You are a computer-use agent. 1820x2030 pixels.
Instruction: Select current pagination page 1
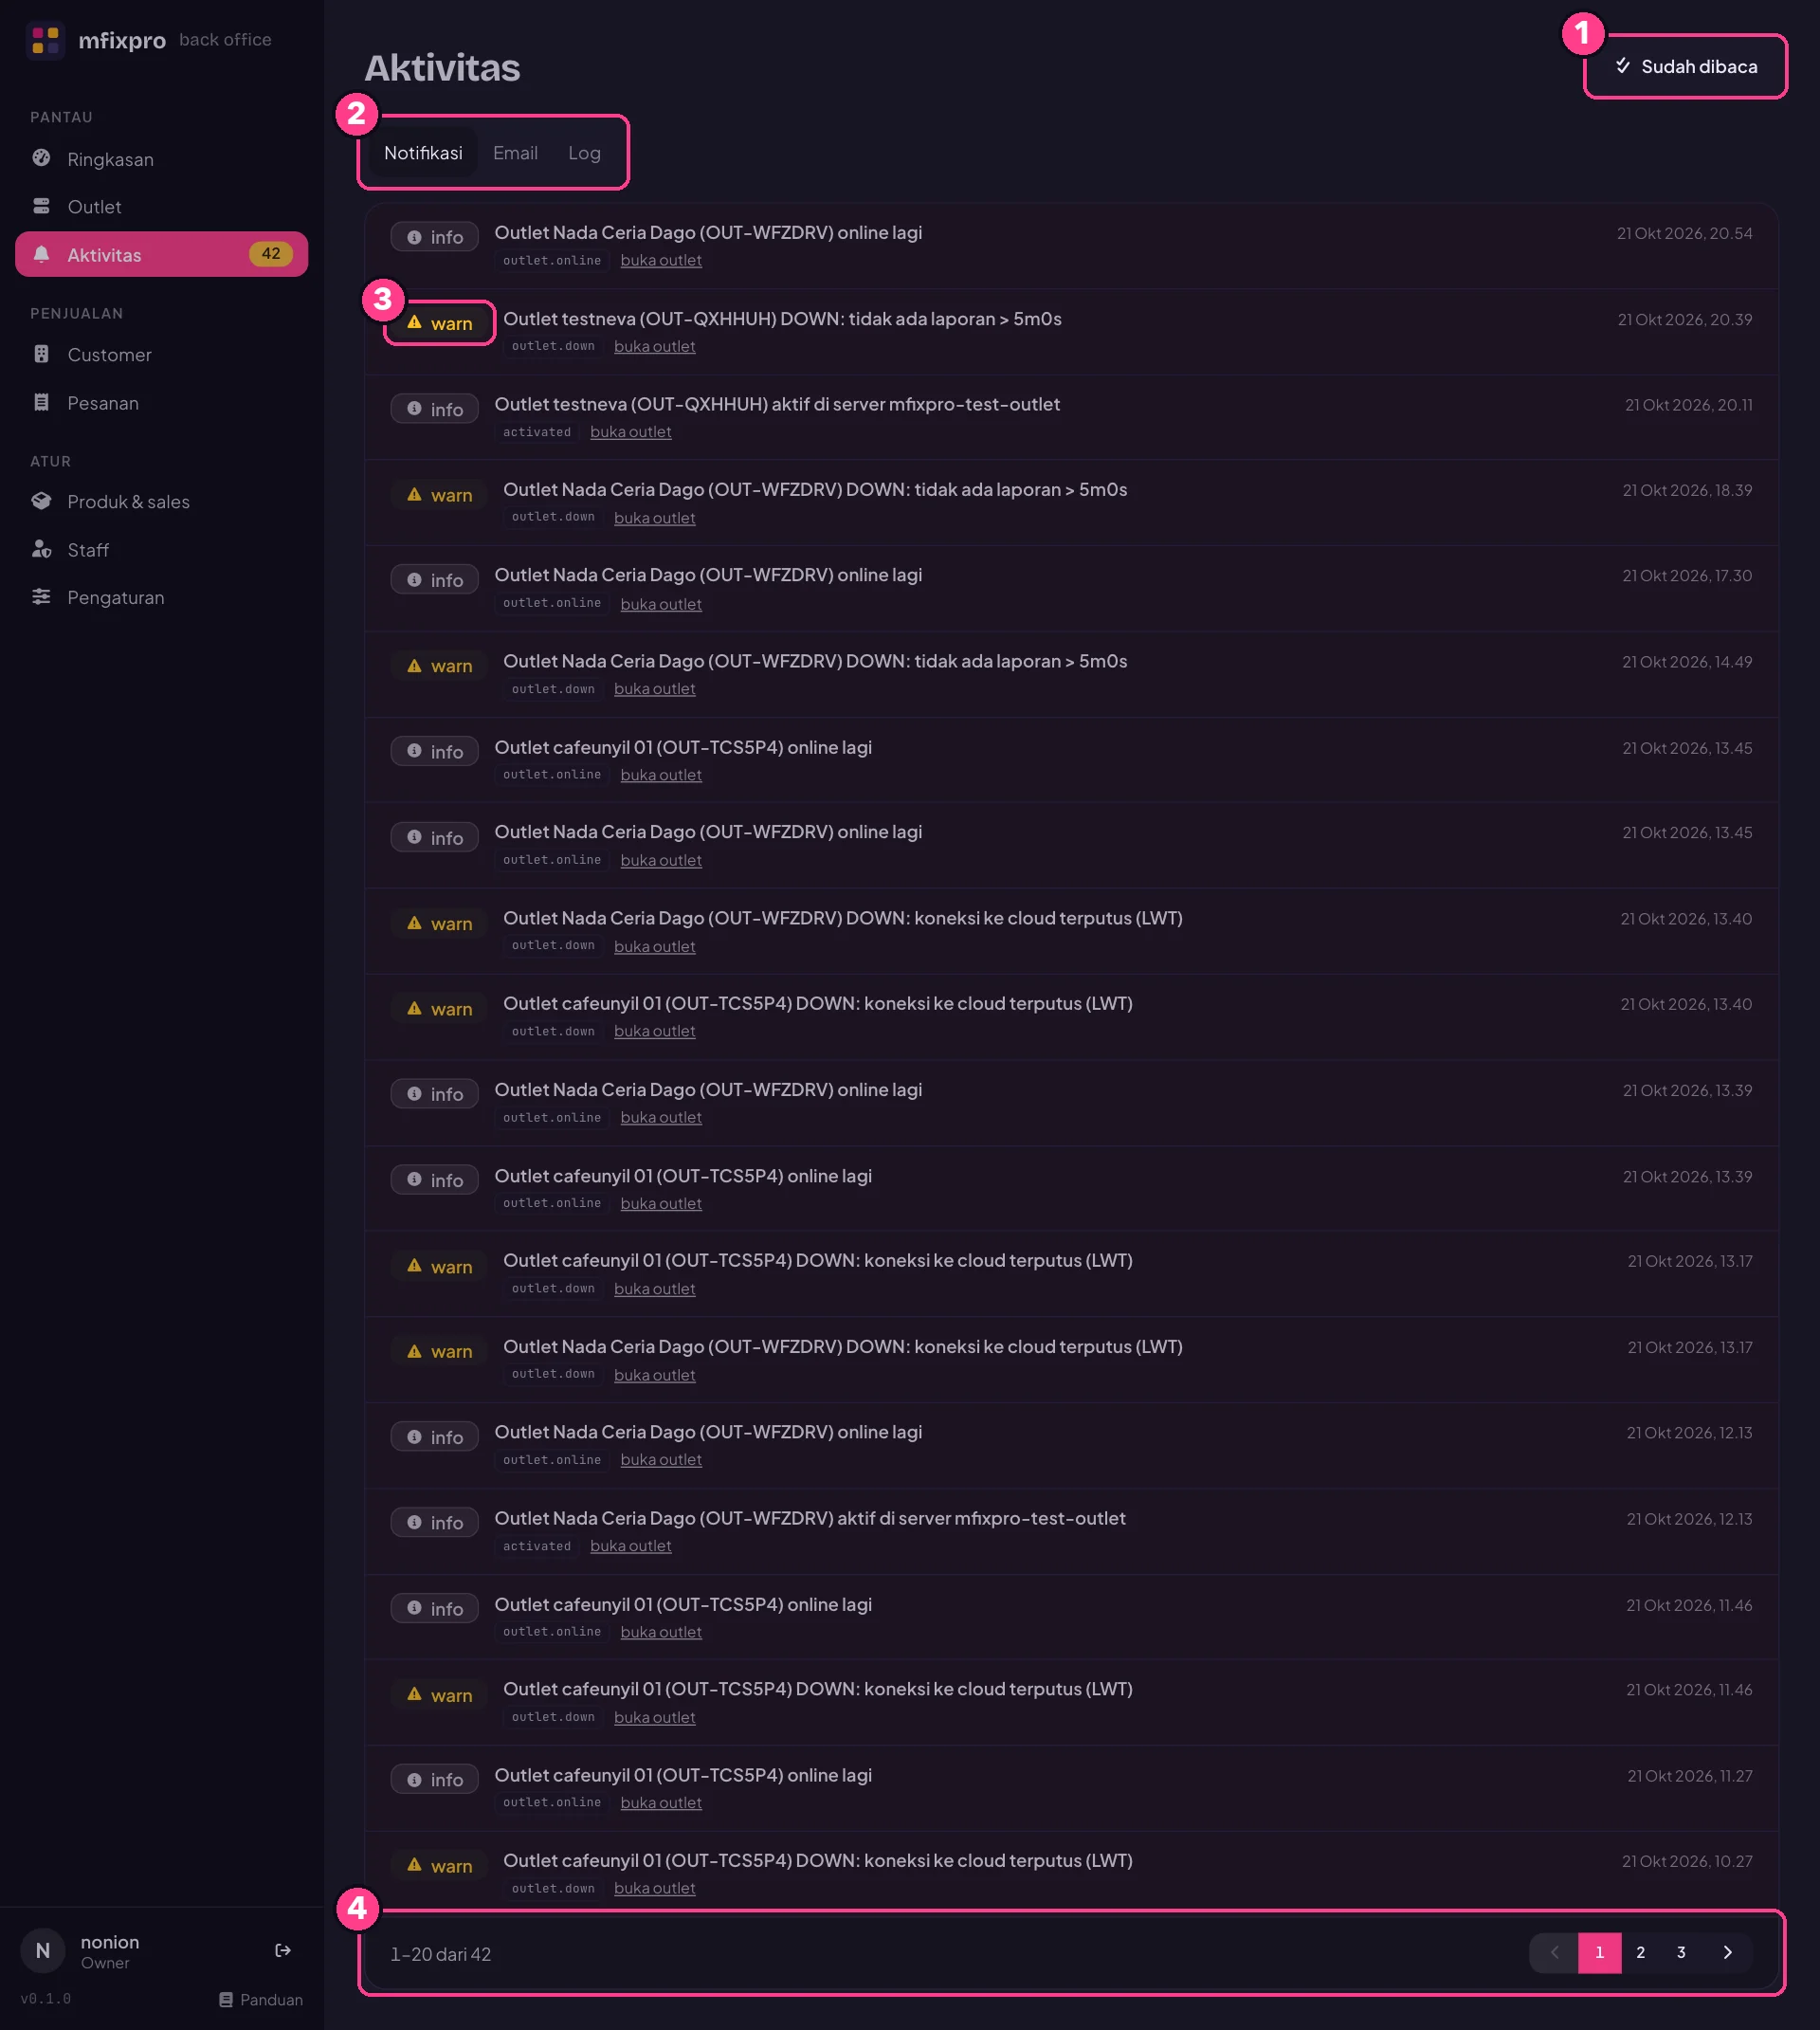click(x=1599, y=1952)
